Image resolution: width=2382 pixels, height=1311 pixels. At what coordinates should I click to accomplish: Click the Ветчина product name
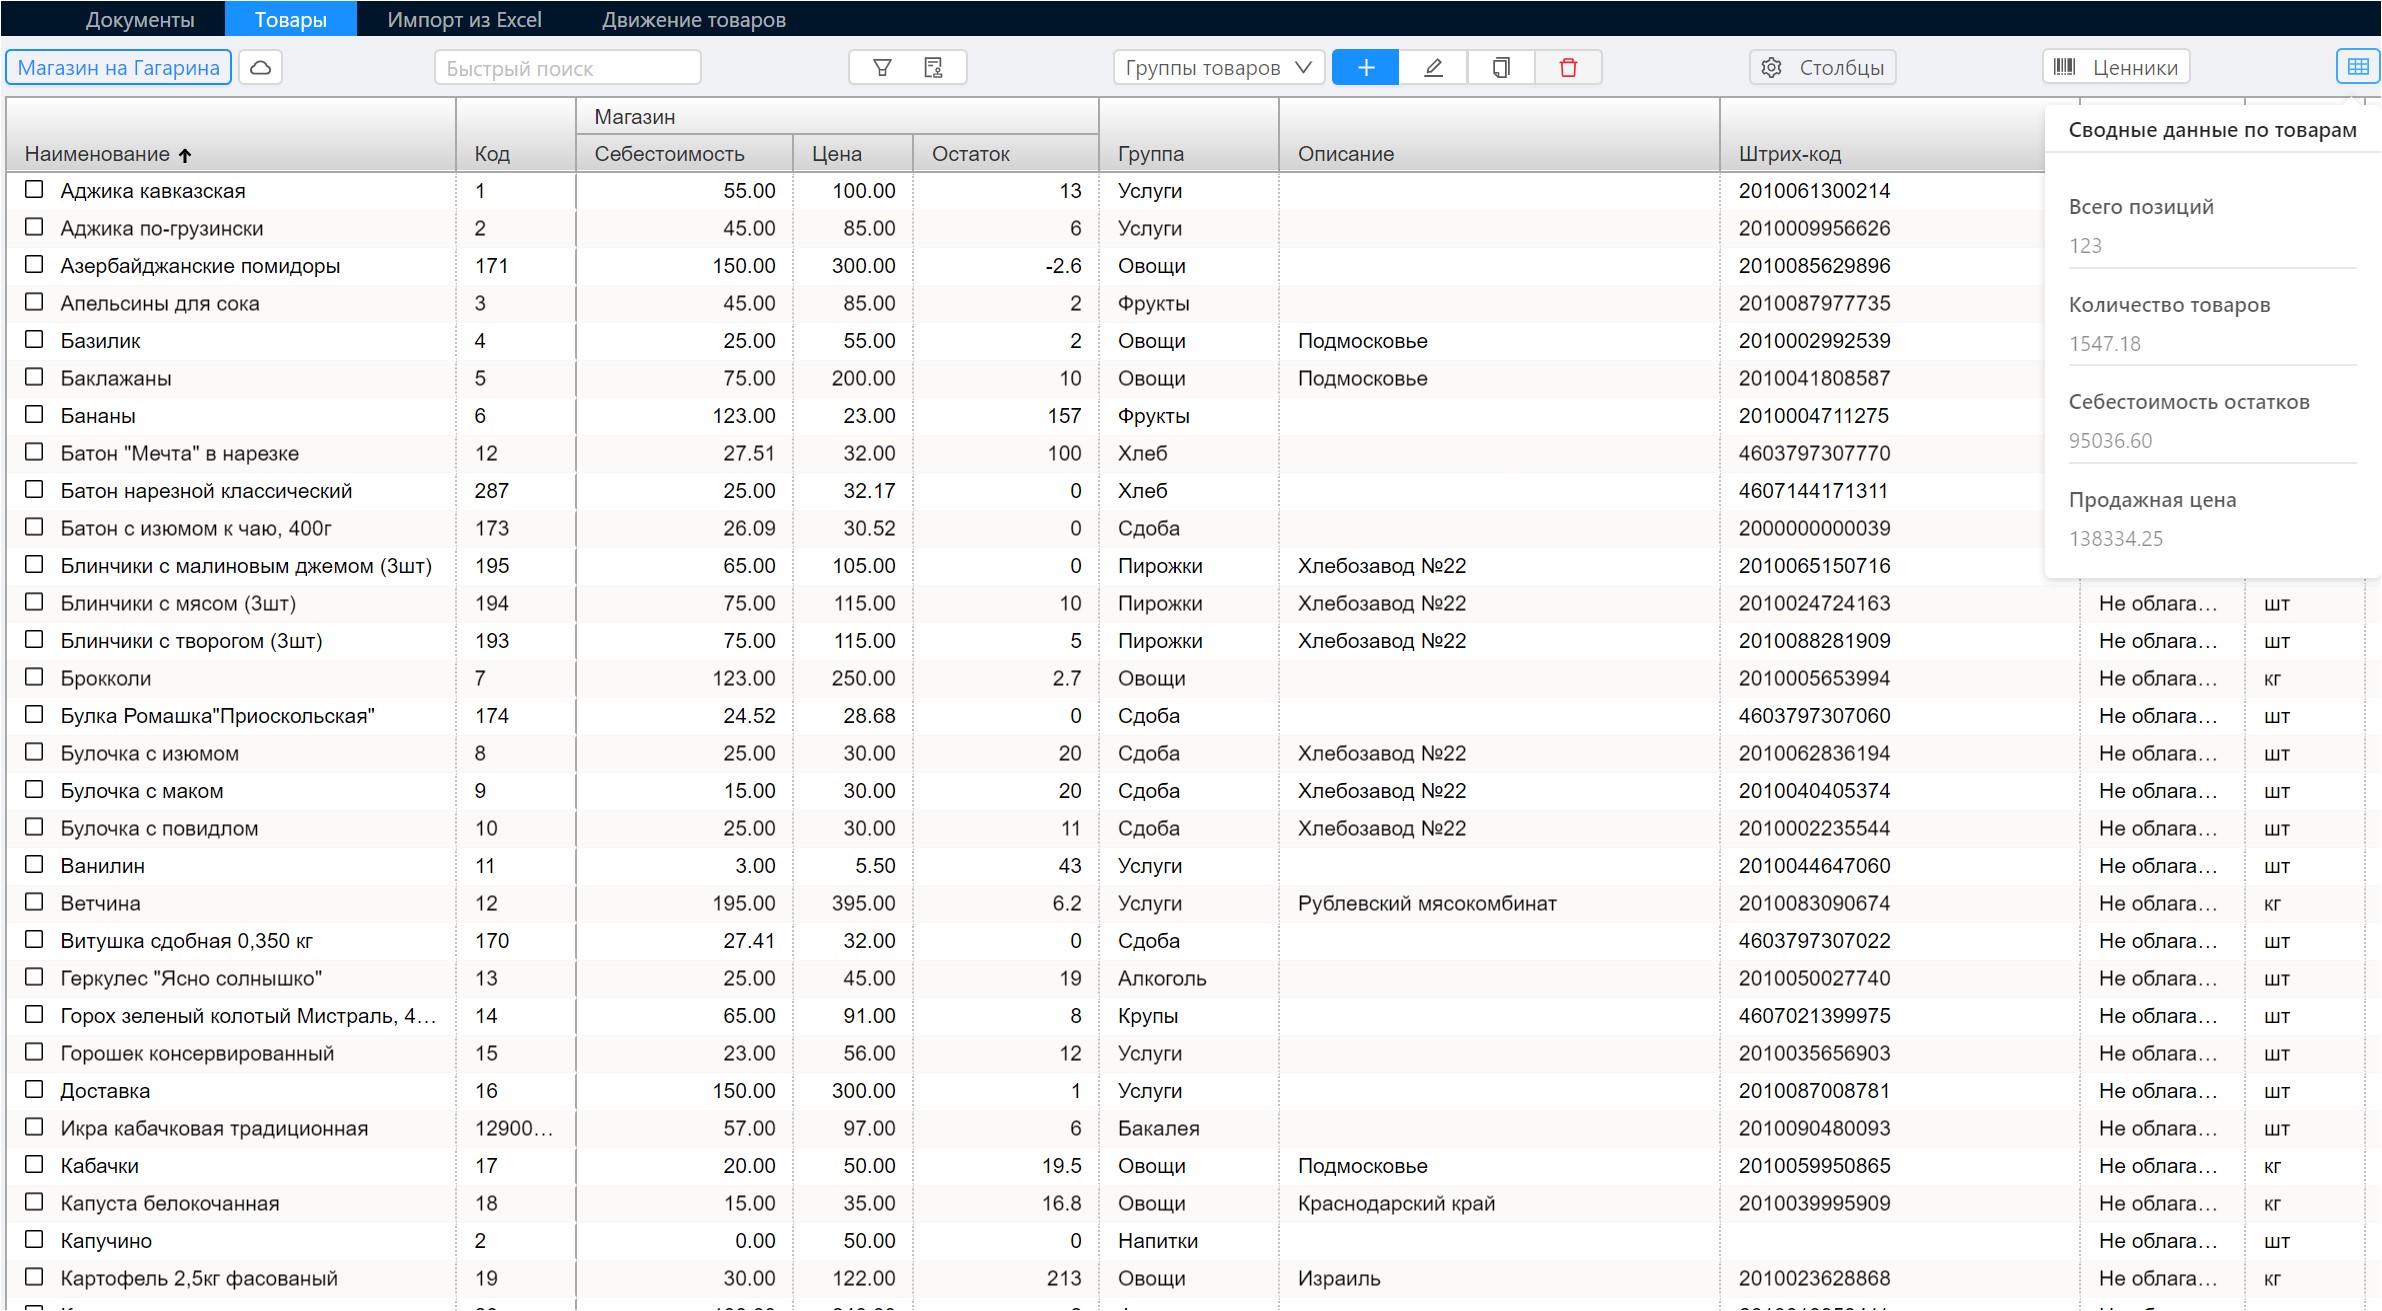pos(100,903)
